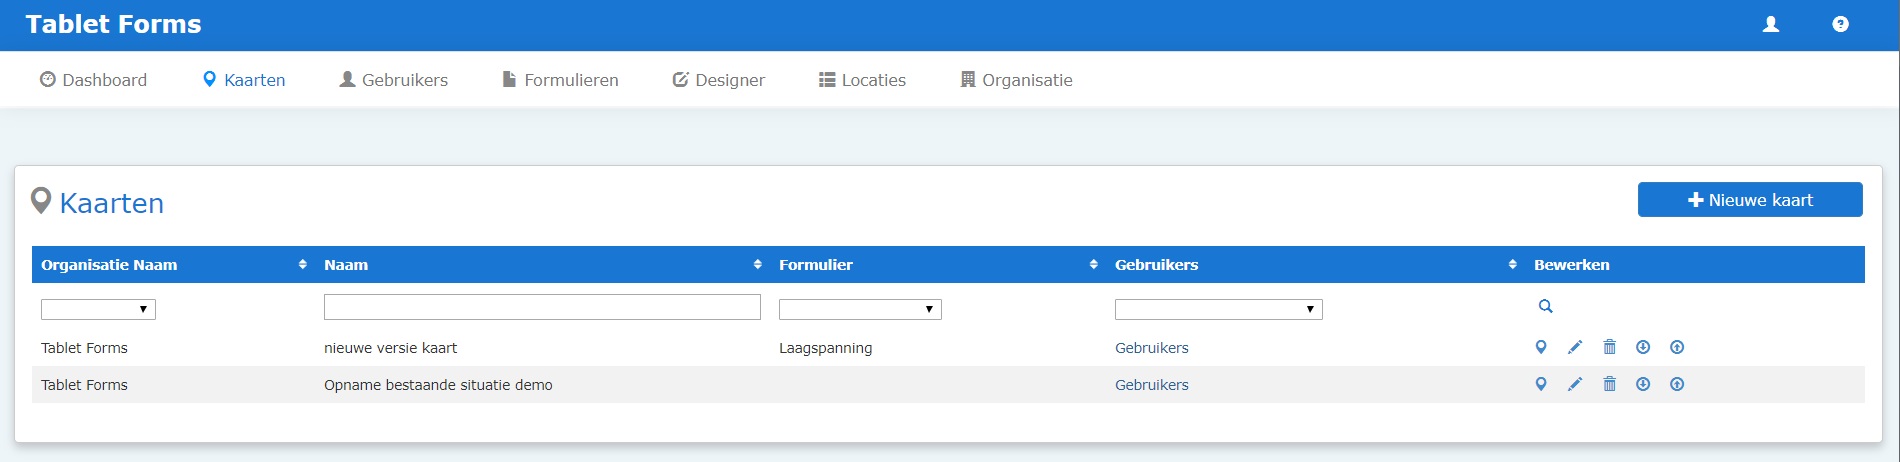Click the Nieuwe kaart button

(1750, 200)
